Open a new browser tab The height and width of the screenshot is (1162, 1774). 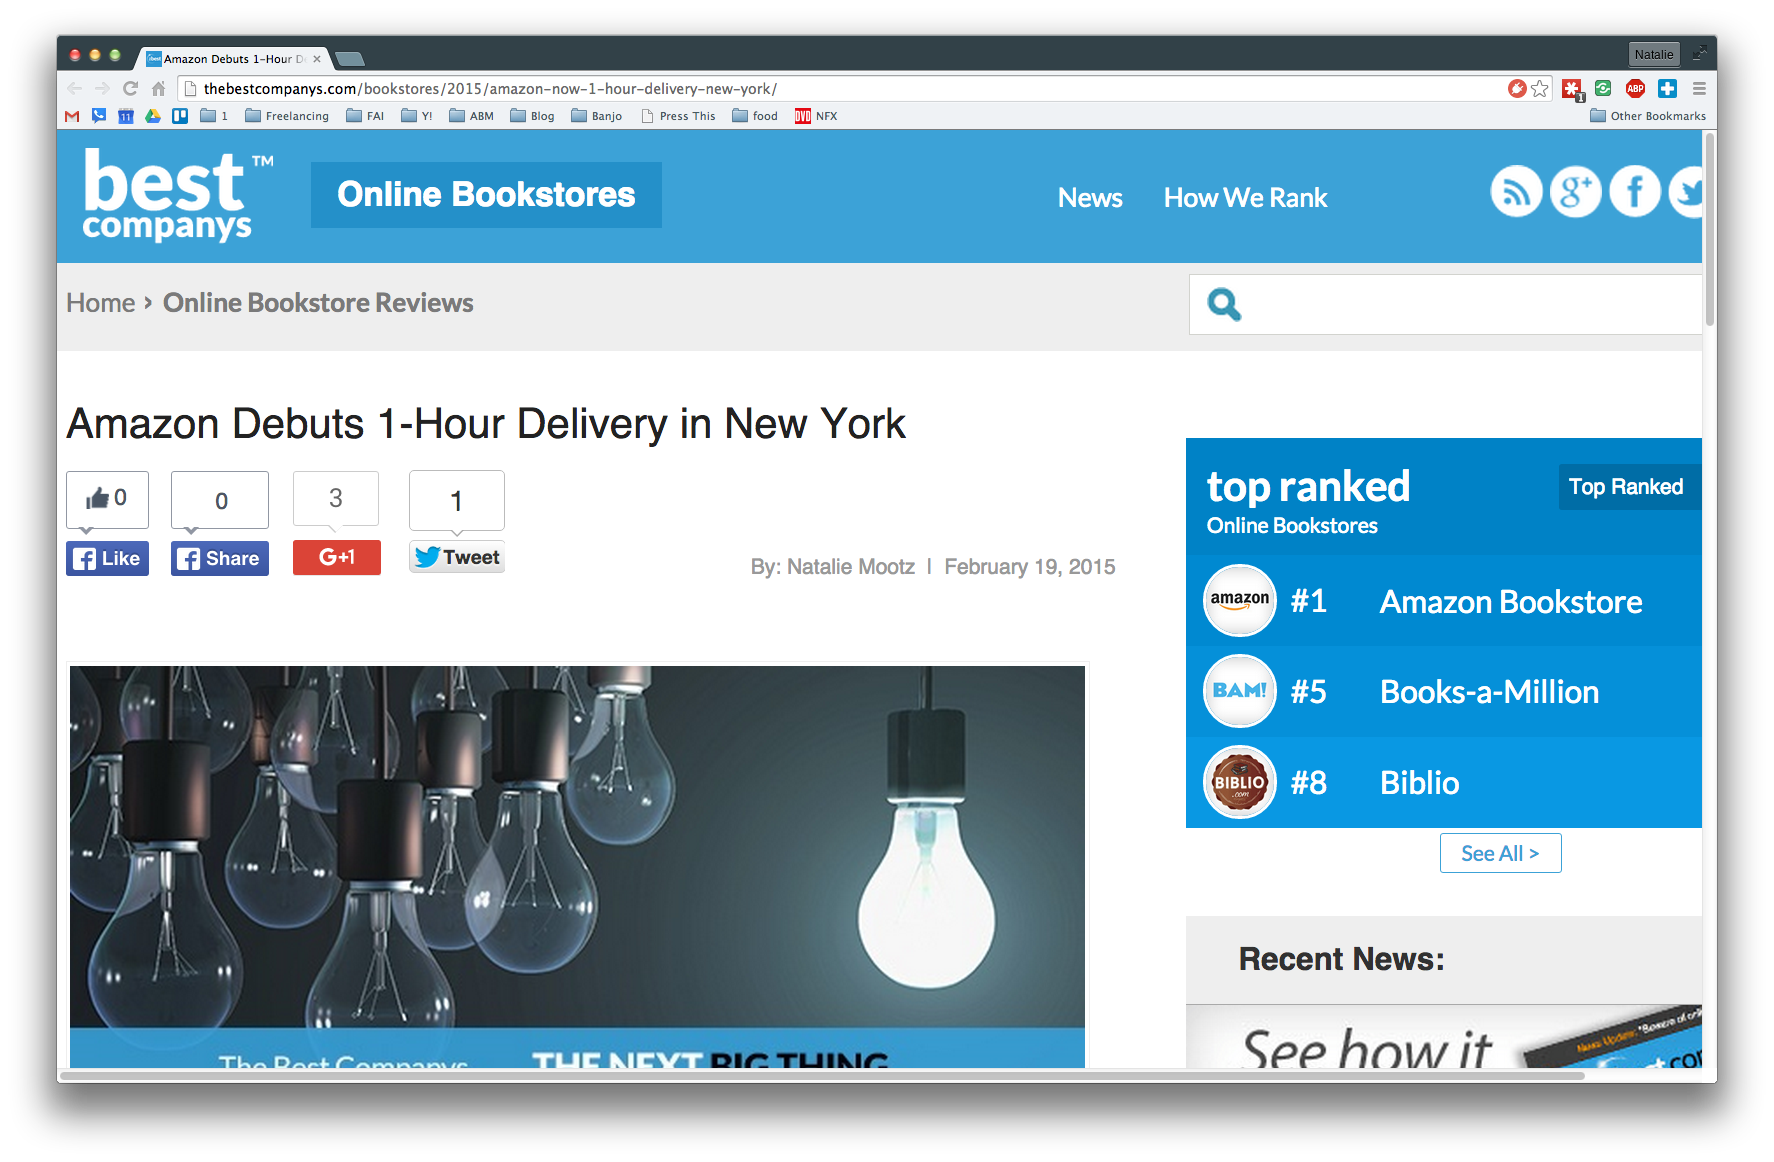(349, 59)
